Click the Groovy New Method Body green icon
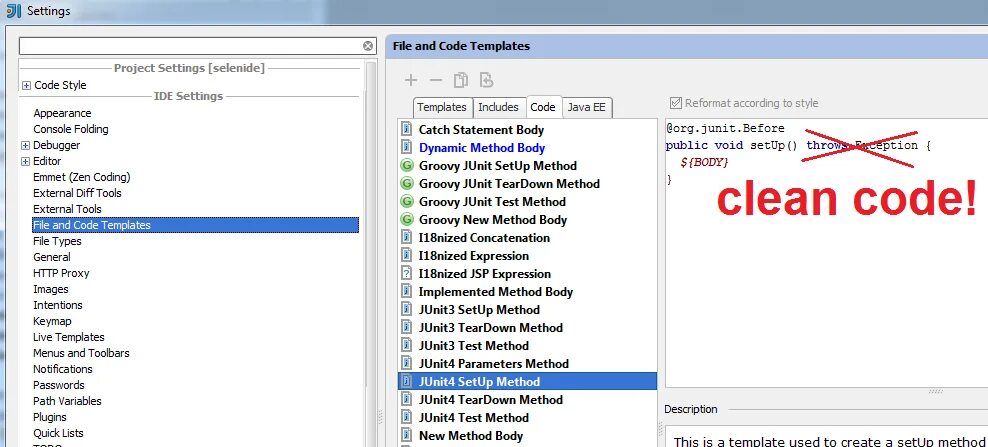Image resolution: width=988 pixels, height=447 pixels. coord(406,220)
